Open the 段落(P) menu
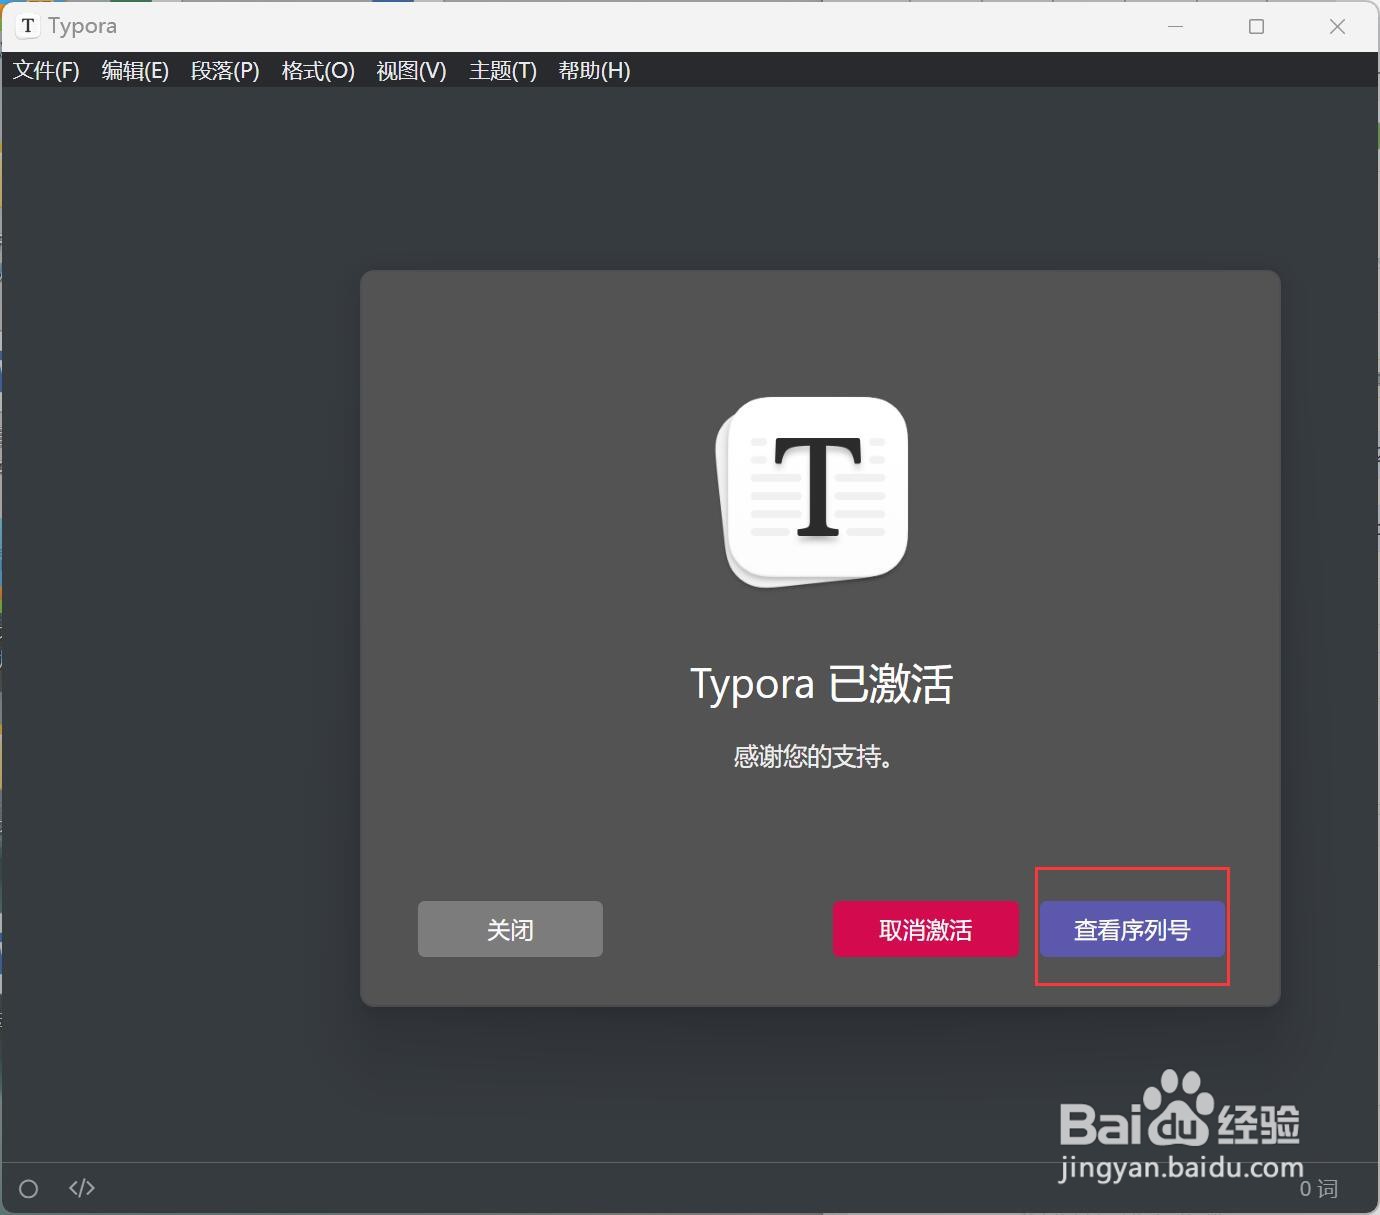1380x1215 pixels. 225,71
